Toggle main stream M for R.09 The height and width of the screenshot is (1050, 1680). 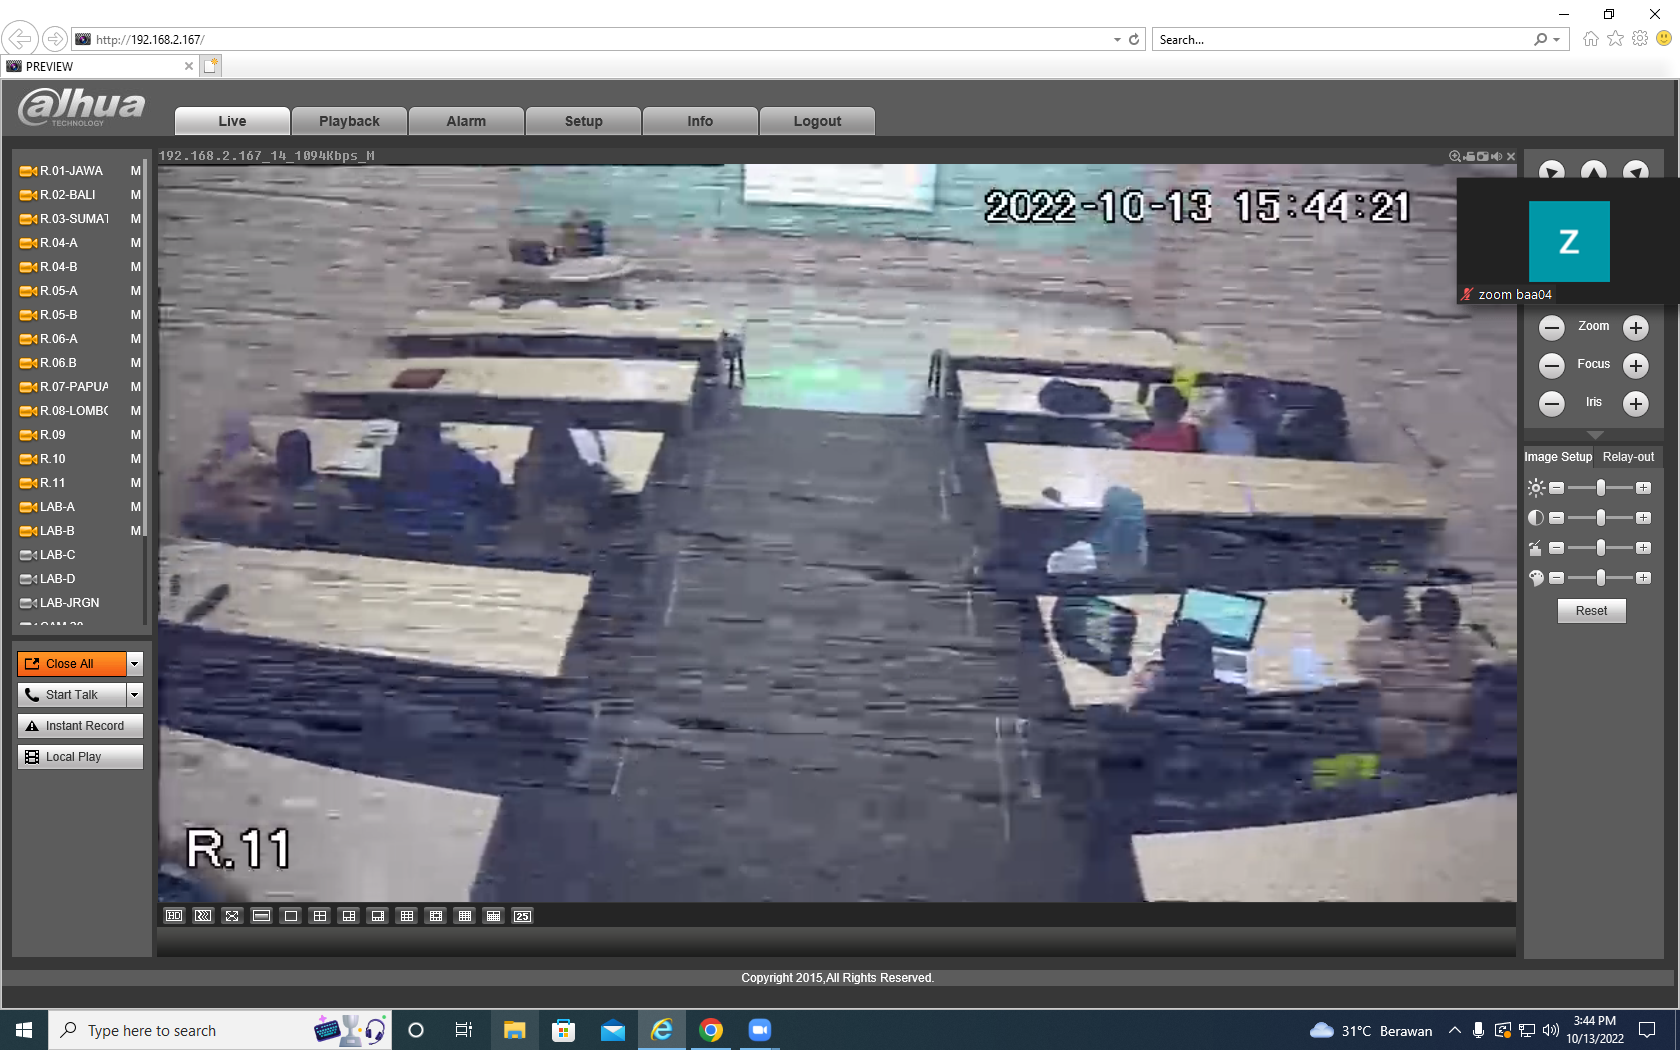tap(136, 435)
